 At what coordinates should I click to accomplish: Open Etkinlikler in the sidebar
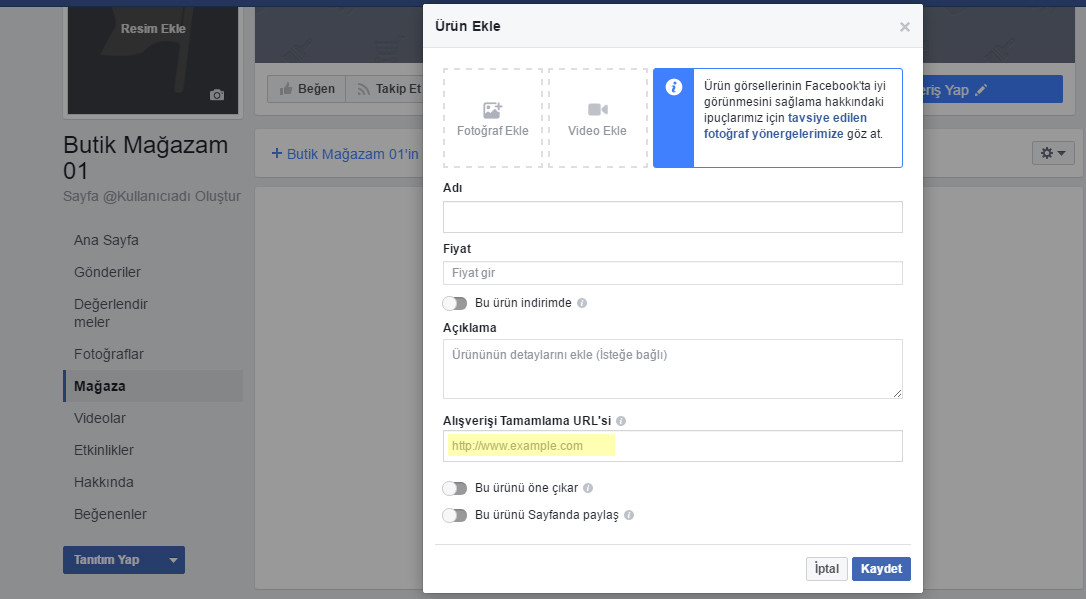coord(104,450)
